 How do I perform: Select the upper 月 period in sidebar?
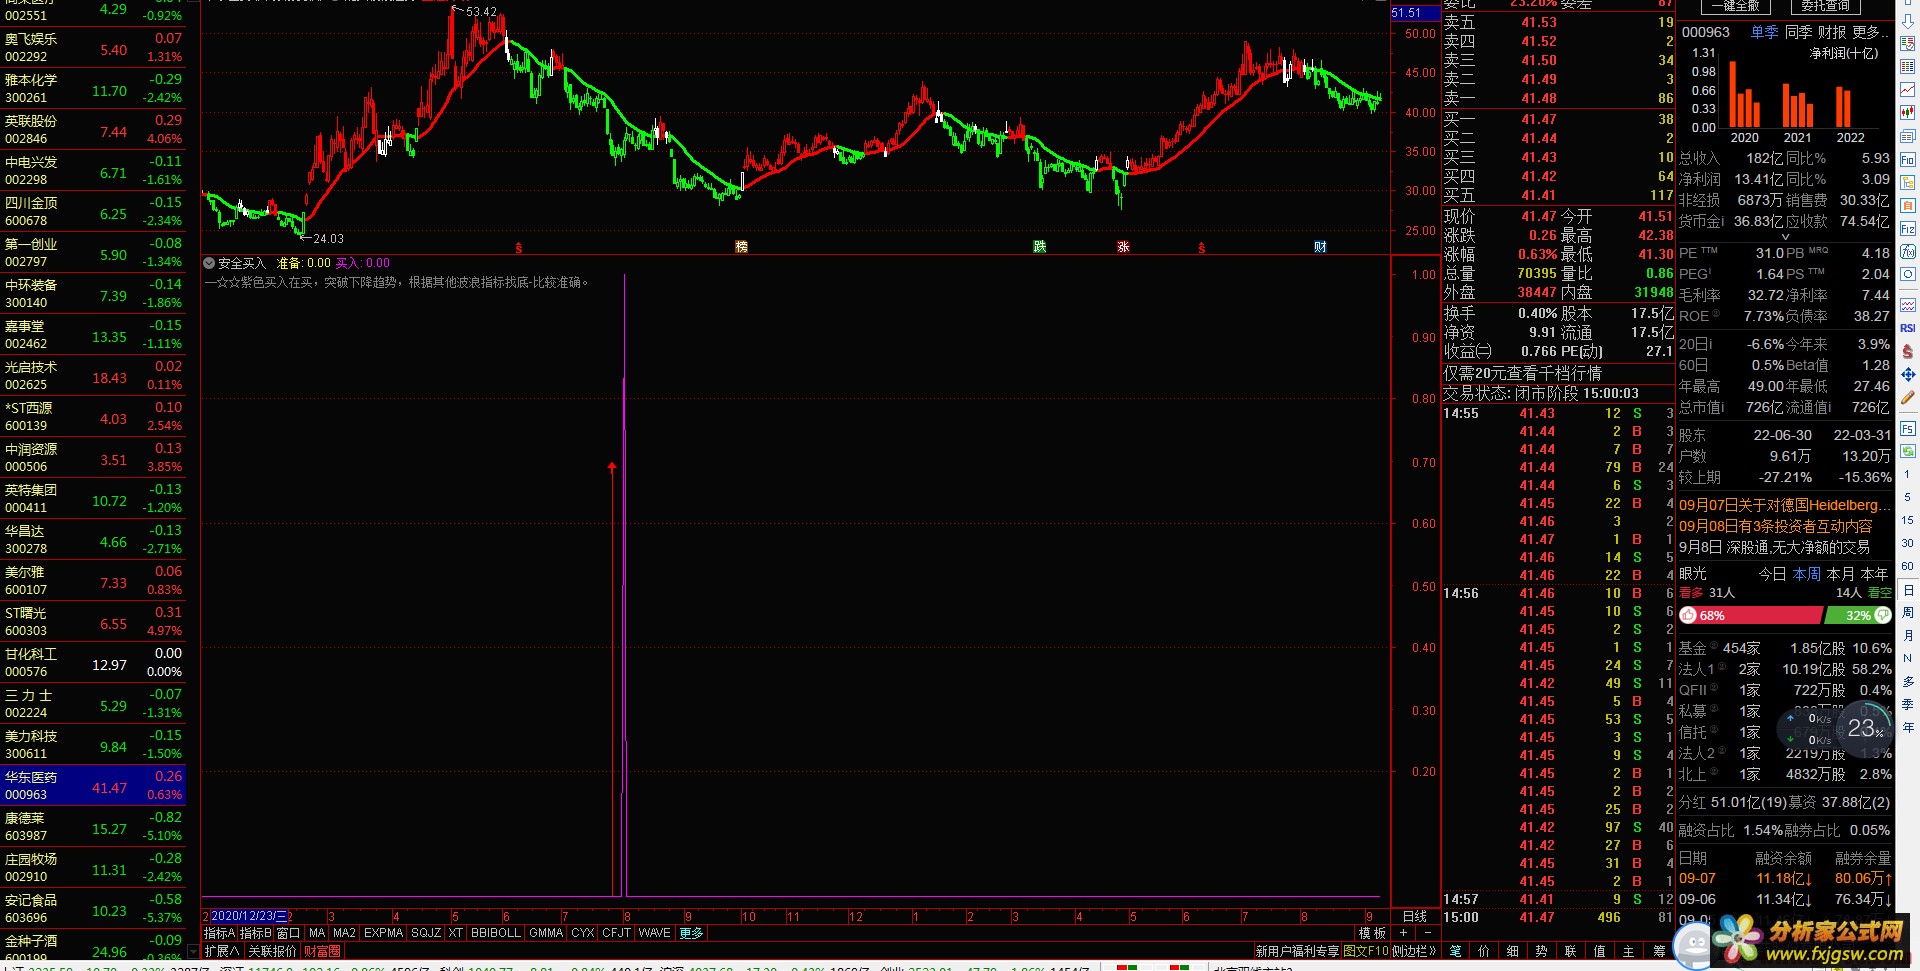1907,635
